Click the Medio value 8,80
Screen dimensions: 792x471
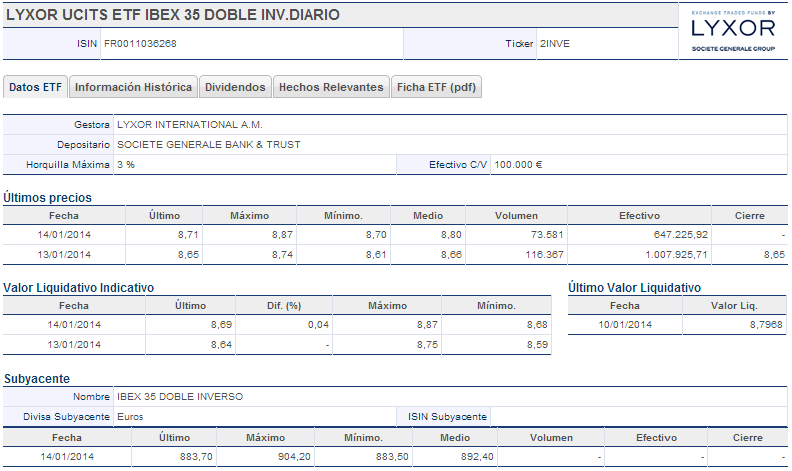coord(451,234)
